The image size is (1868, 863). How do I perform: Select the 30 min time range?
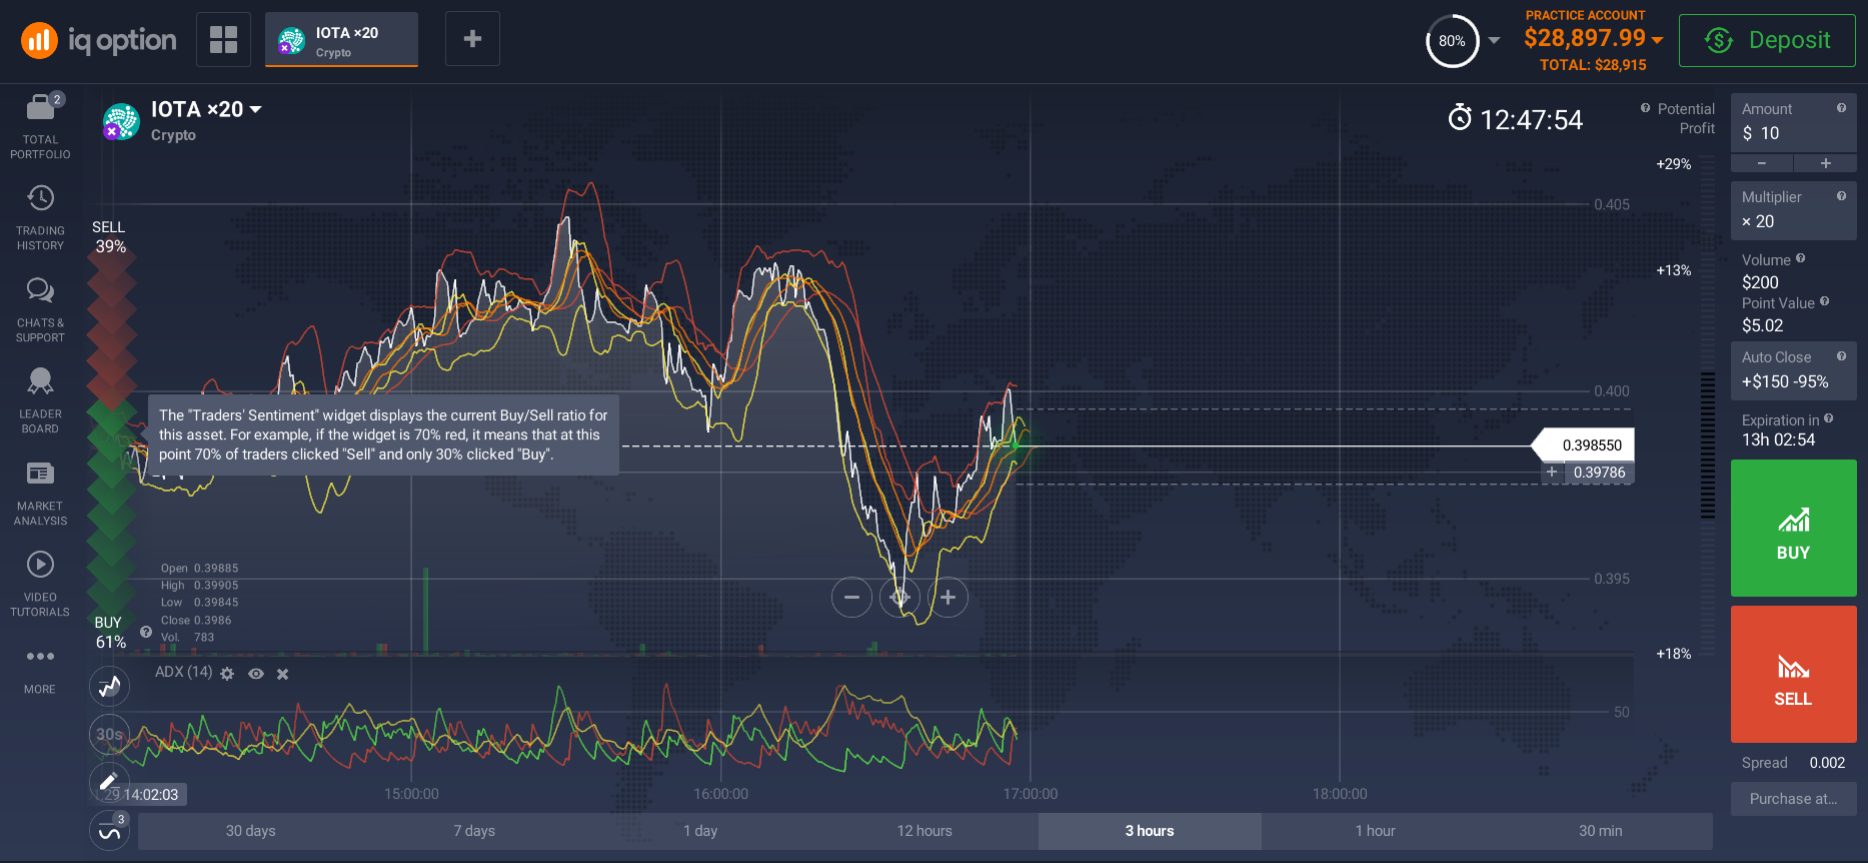1600,831
